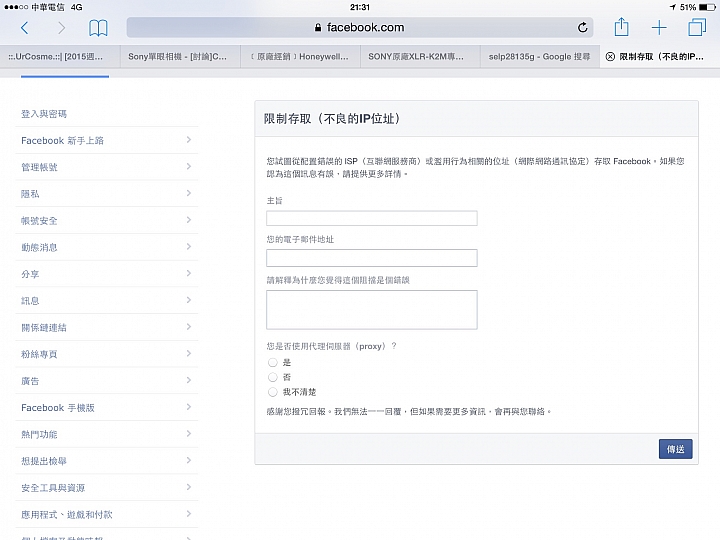Viewport: 720px width, 540px height.
Task: Show all tabs overview icon
Action: click(x=697, y=27)
